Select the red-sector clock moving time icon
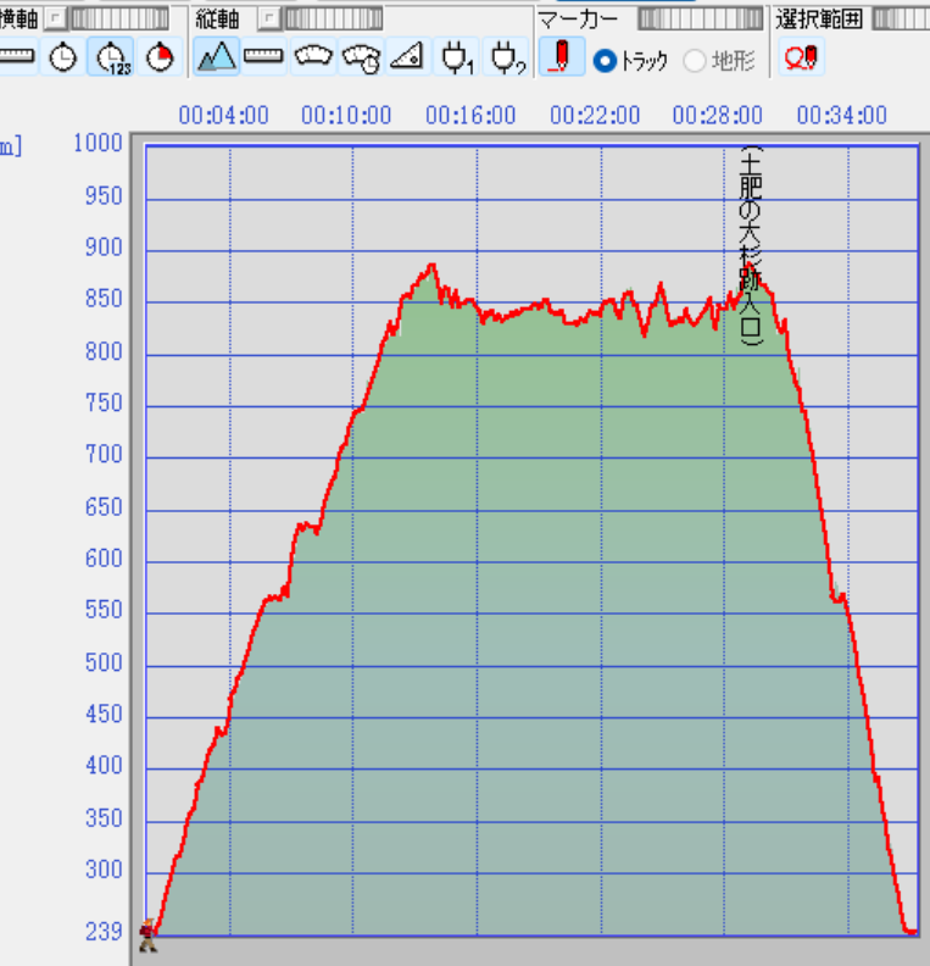 pos(160,57)
